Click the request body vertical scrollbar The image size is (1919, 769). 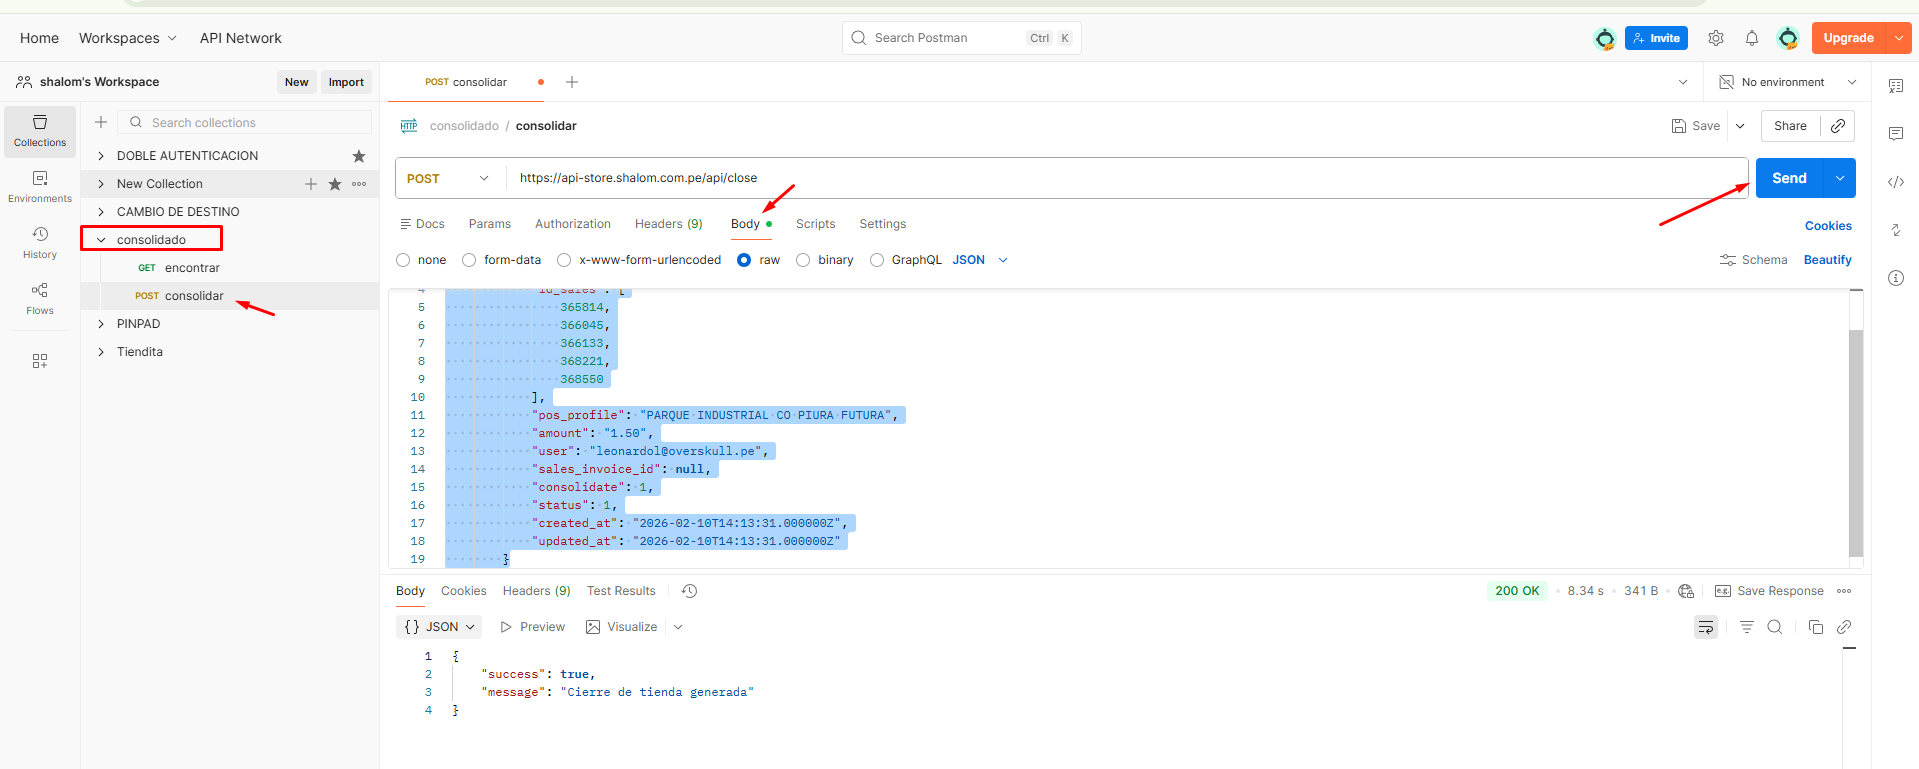tap(1856, 440)
